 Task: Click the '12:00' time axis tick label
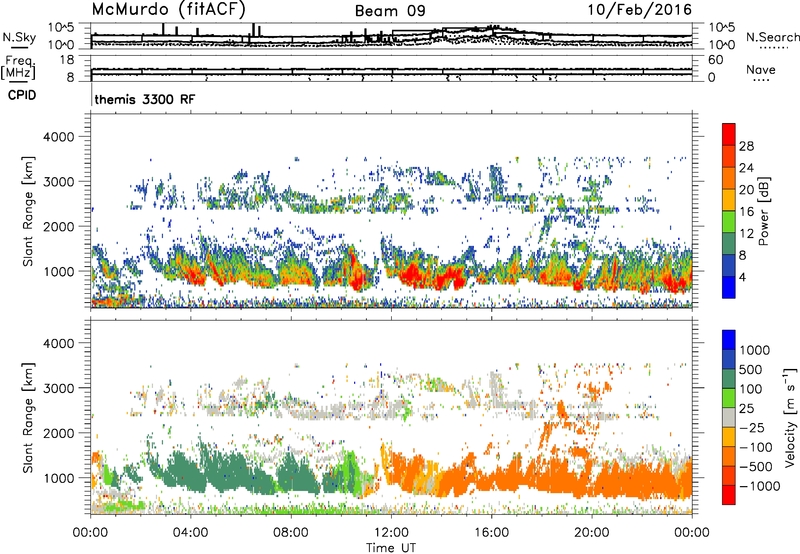pyautogui.click(x=391, y=533)
